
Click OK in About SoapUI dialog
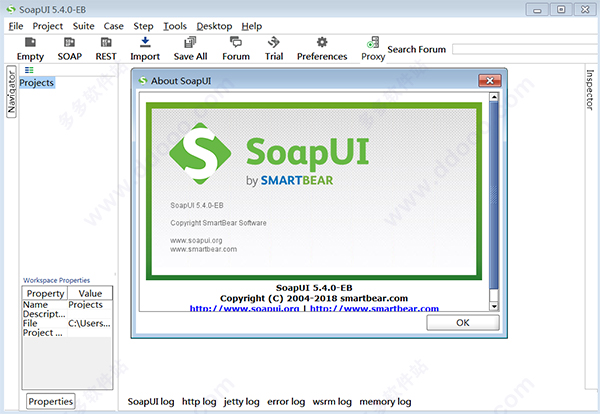click(x=463, y=323)
